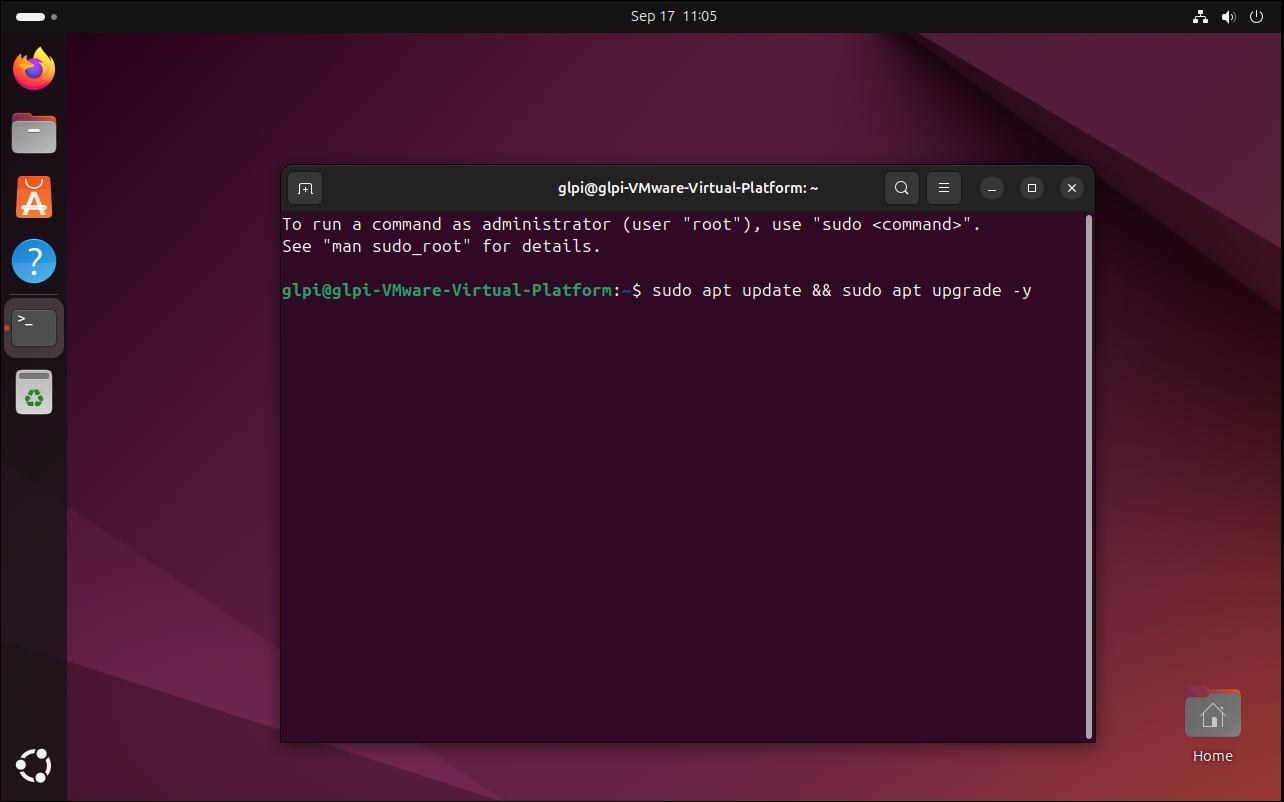Launch the App Center from the dock
This screenshot has width=1284, height=802.
click(33, 196)
